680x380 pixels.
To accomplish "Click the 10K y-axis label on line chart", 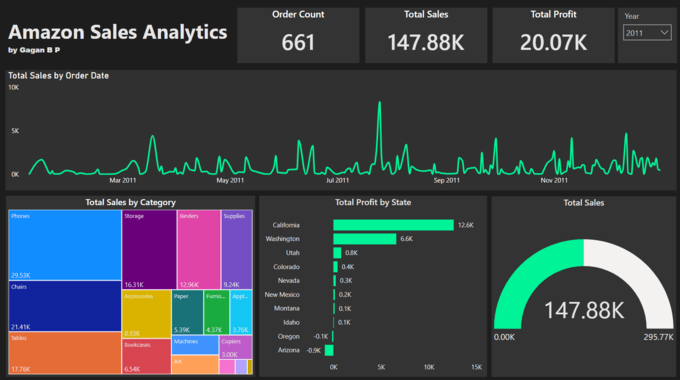I will 13,88.
